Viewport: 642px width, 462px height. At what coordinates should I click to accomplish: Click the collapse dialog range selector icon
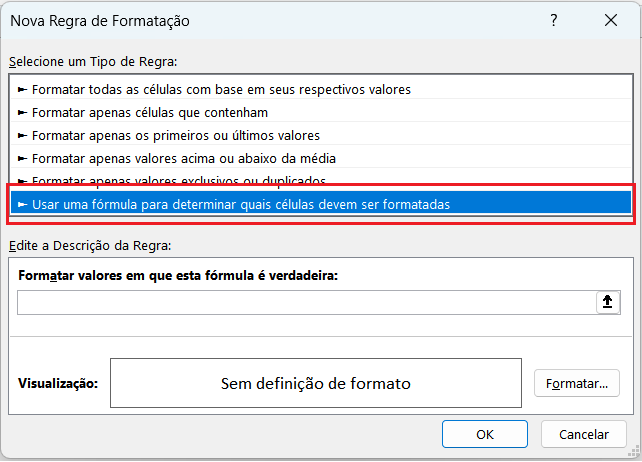[608, 303]
